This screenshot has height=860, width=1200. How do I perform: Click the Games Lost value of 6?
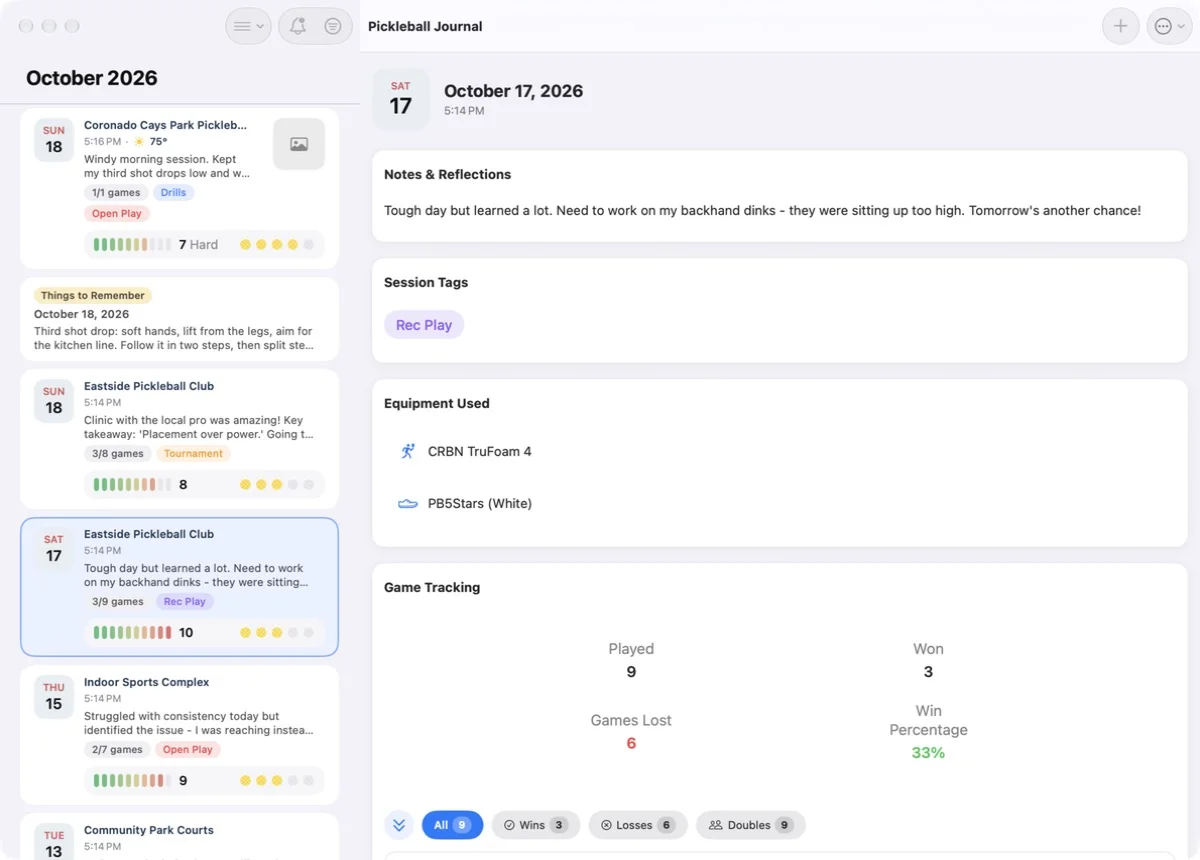pos(631,743)
